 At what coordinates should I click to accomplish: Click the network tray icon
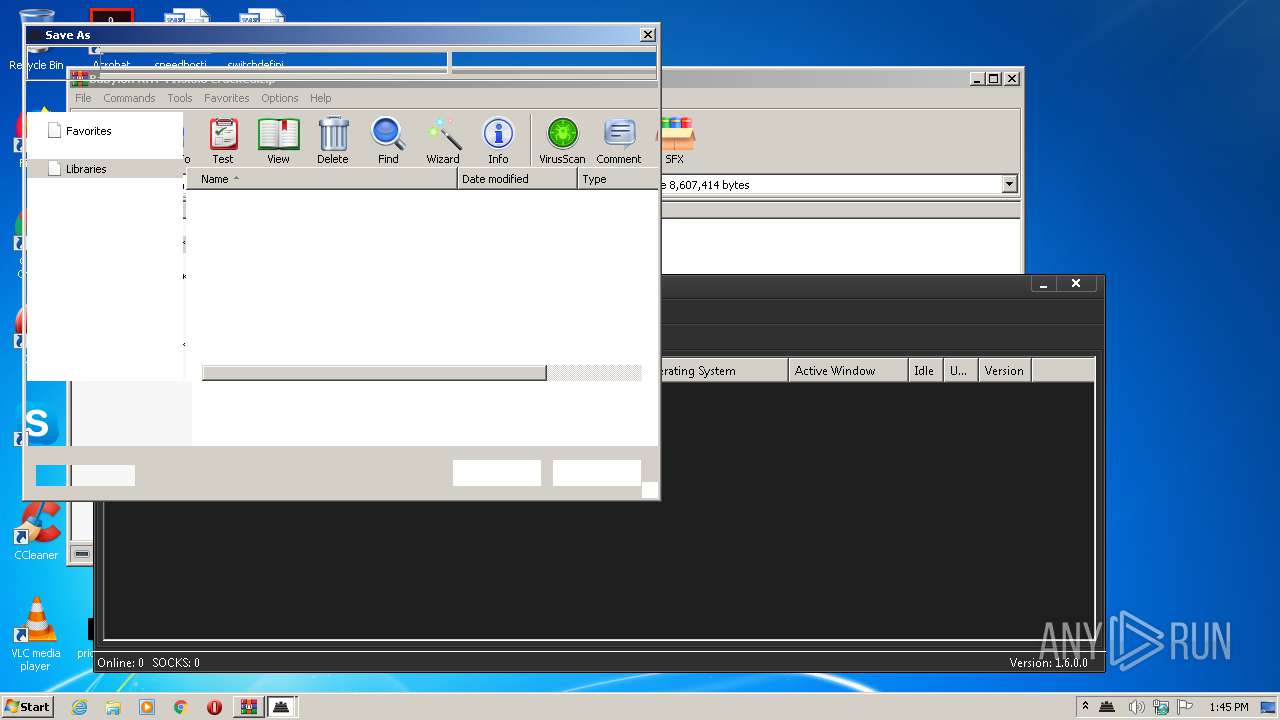(x=1161, y=707)
